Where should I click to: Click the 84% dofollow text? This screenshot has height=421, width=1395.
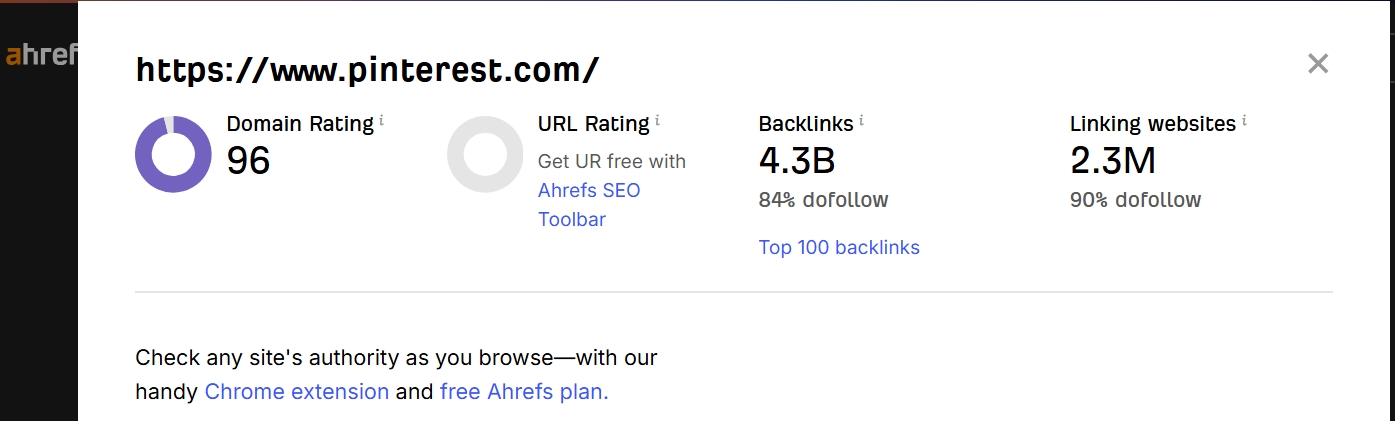pyautogui.click(x=823, y=200)
